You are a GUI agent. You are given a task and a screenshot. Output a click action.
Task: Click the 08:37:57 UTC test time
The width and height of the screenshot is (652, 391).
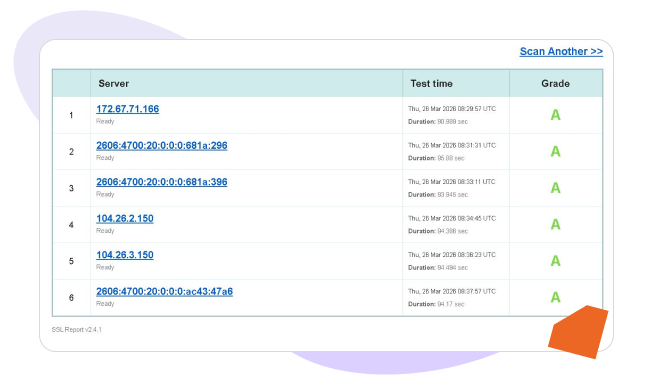[x=452, y=291]
